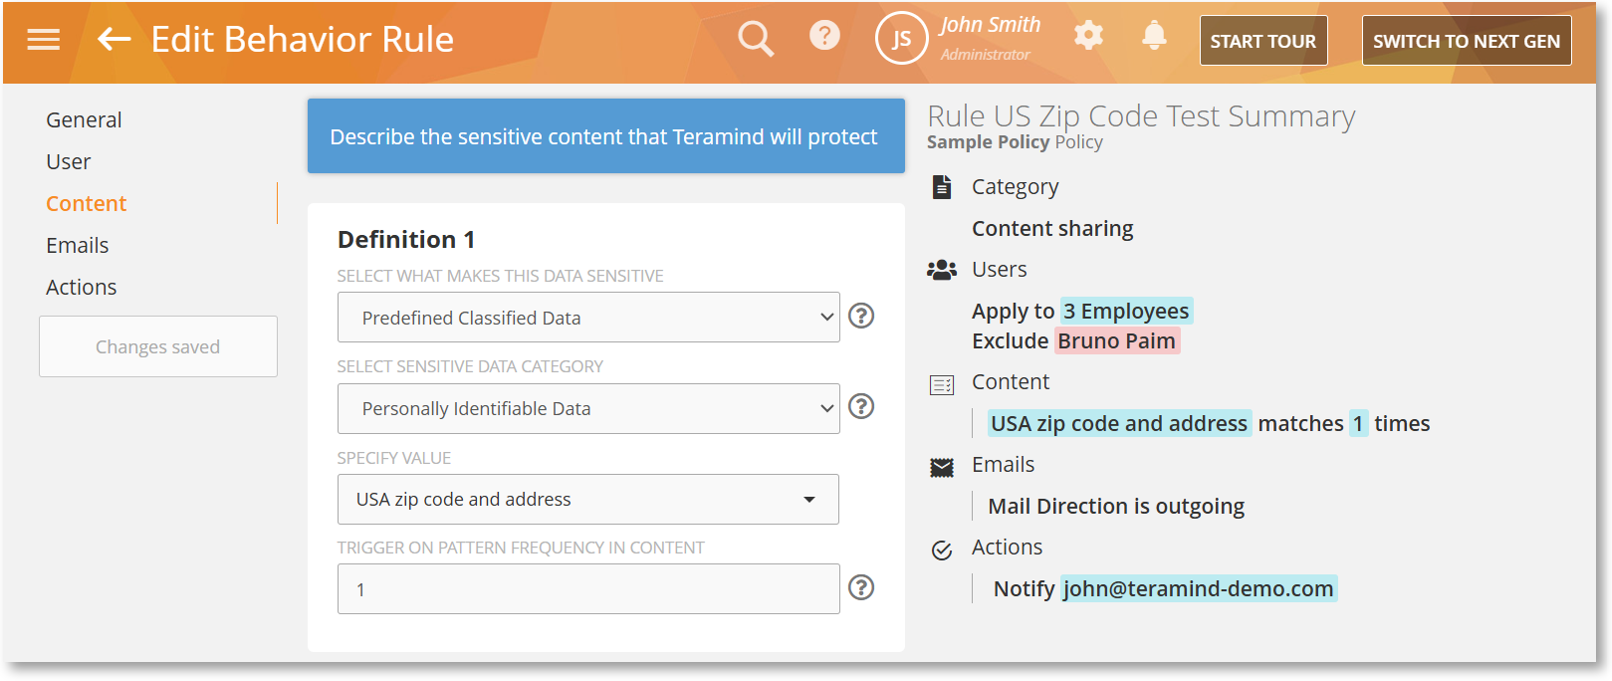Click the 3 Employees link in summary
Image resolution: width=1612 pixels, height=681 pixels.
click(x=1126, y=312)
